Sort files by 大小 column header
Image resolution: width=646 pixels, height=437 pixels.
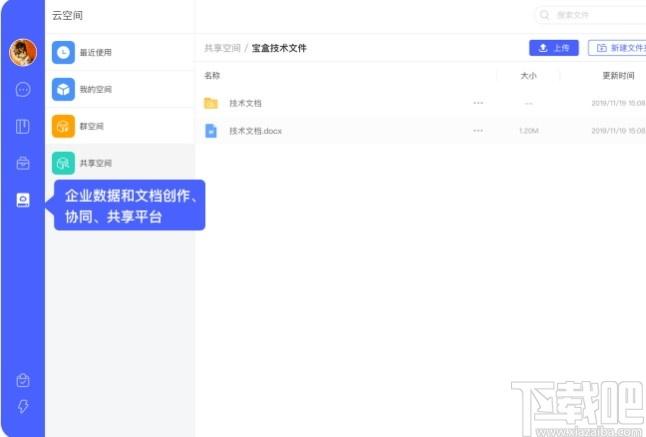click(528, 75)
